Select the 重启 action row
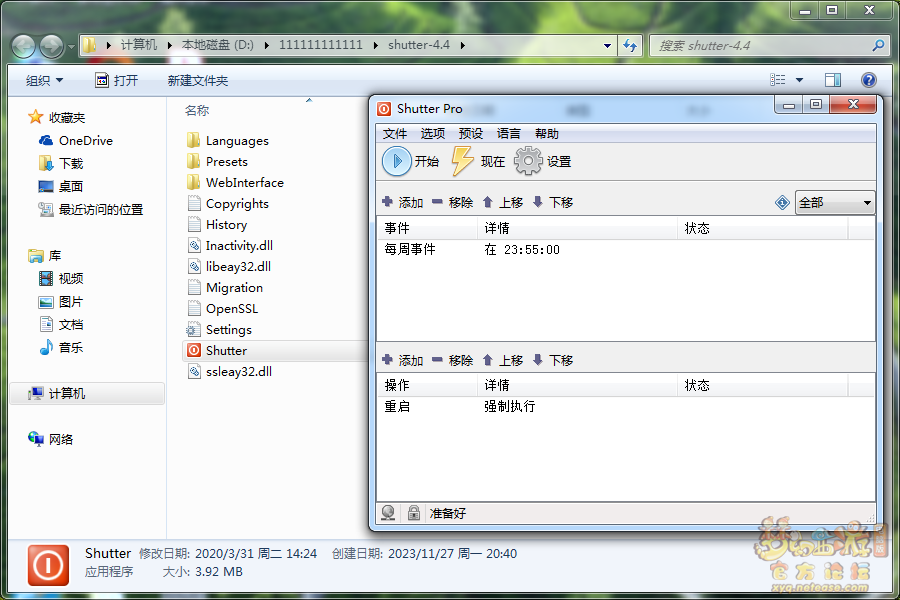 pyautogui.click(x=626, y=406)
